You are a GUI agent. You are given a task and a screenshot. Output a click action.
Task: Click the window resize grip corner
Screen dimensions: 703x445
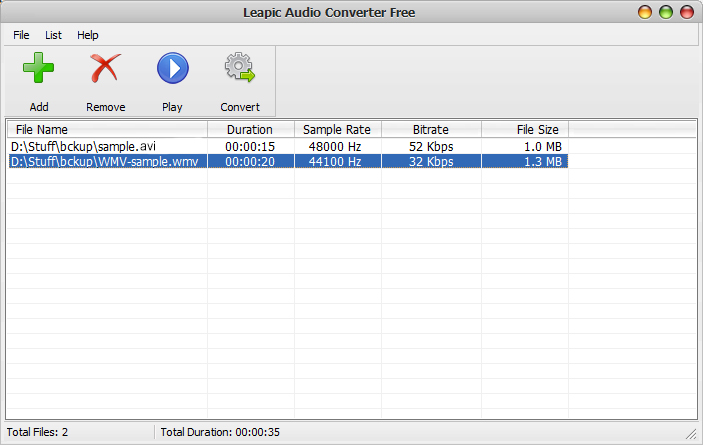pos(691,433)
